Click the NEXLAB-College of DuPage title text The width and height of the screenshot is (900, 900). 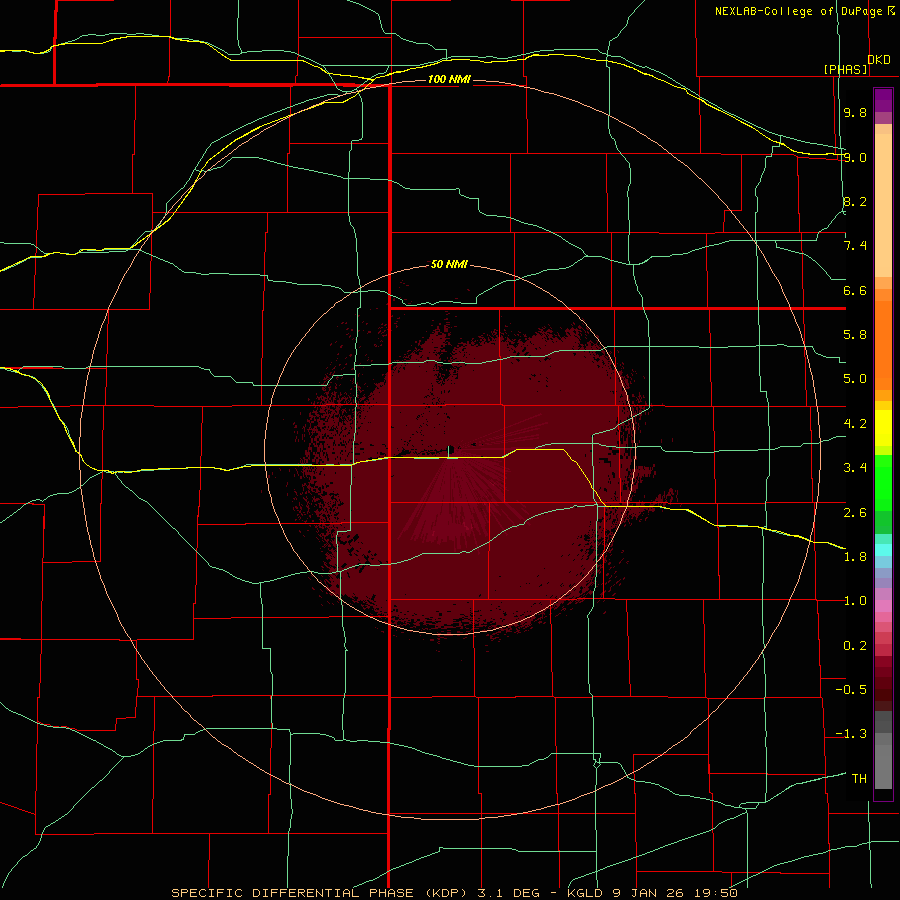pos(799,11)
